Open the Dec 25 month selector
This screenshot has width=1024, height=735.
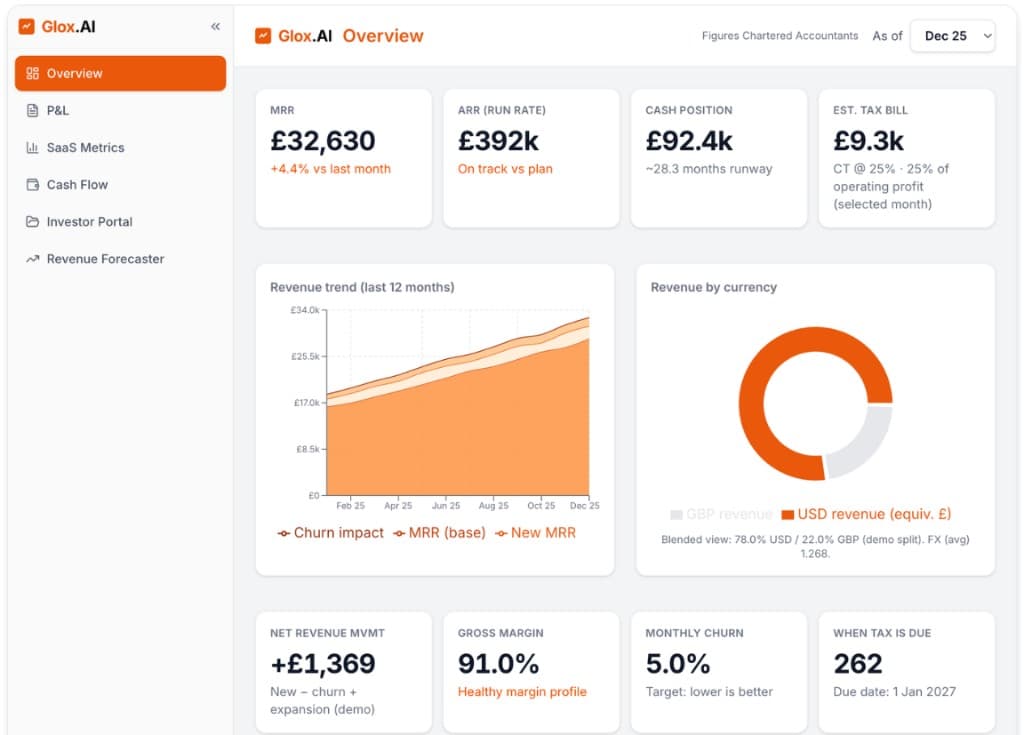(x=952, y=35)
